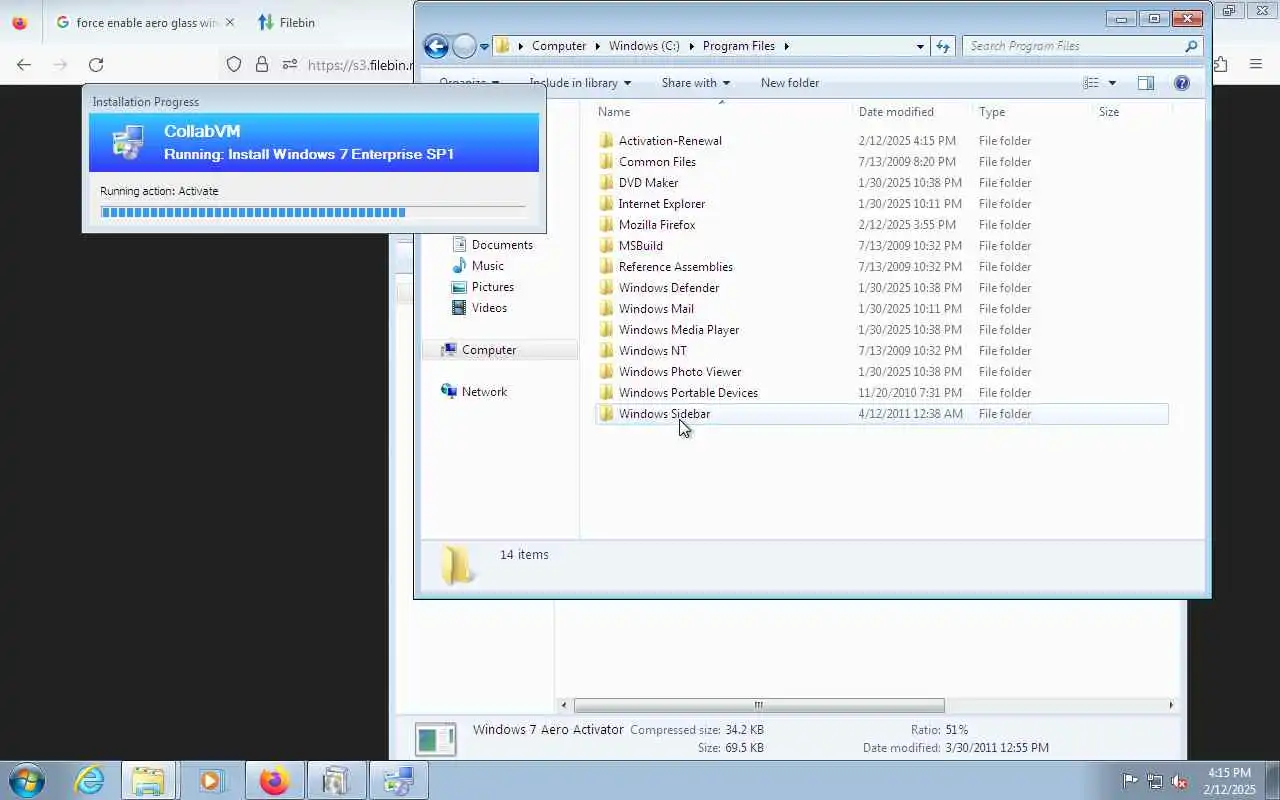Click the magnifier icon in the search box
Screen dimensions: 1280x800
pos(1190,46)
